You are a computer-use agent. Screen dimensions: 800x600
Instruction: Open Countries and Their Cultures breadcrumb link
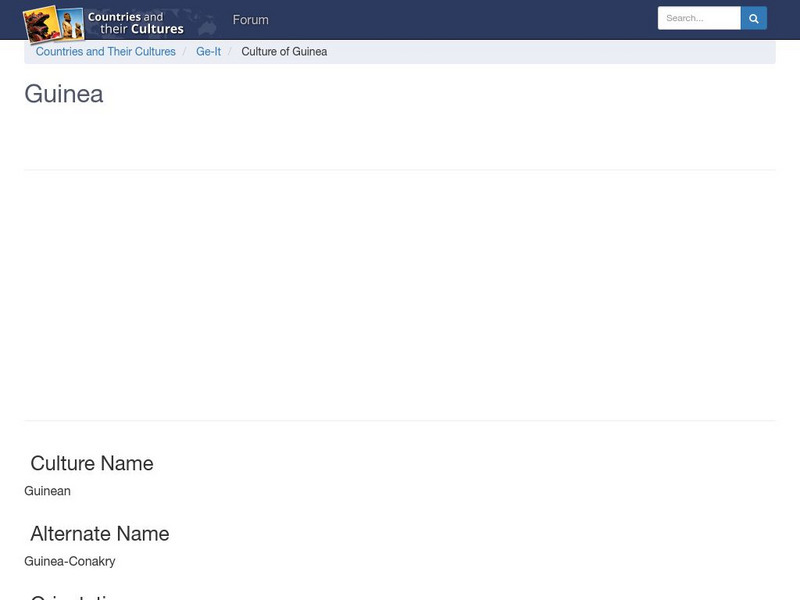click(106, 52)
